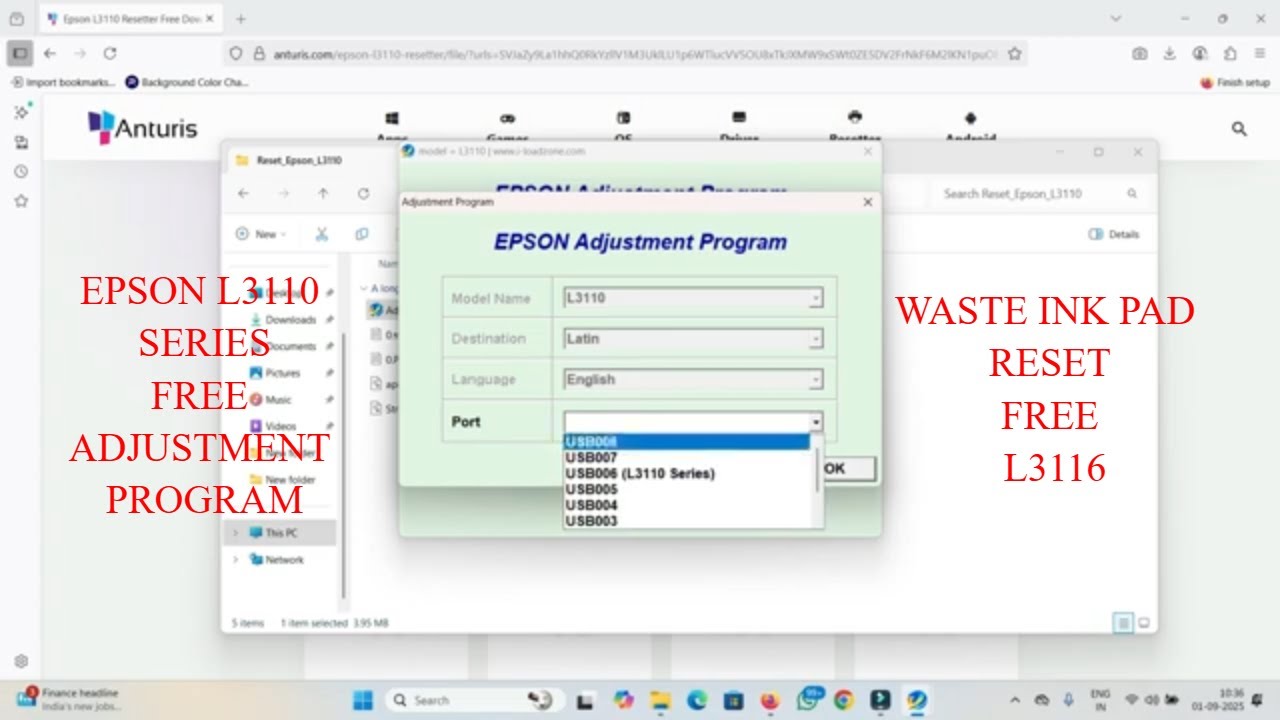Open the Apps category on Anturis
This screenshot has width=1280, height=720.
392,127
